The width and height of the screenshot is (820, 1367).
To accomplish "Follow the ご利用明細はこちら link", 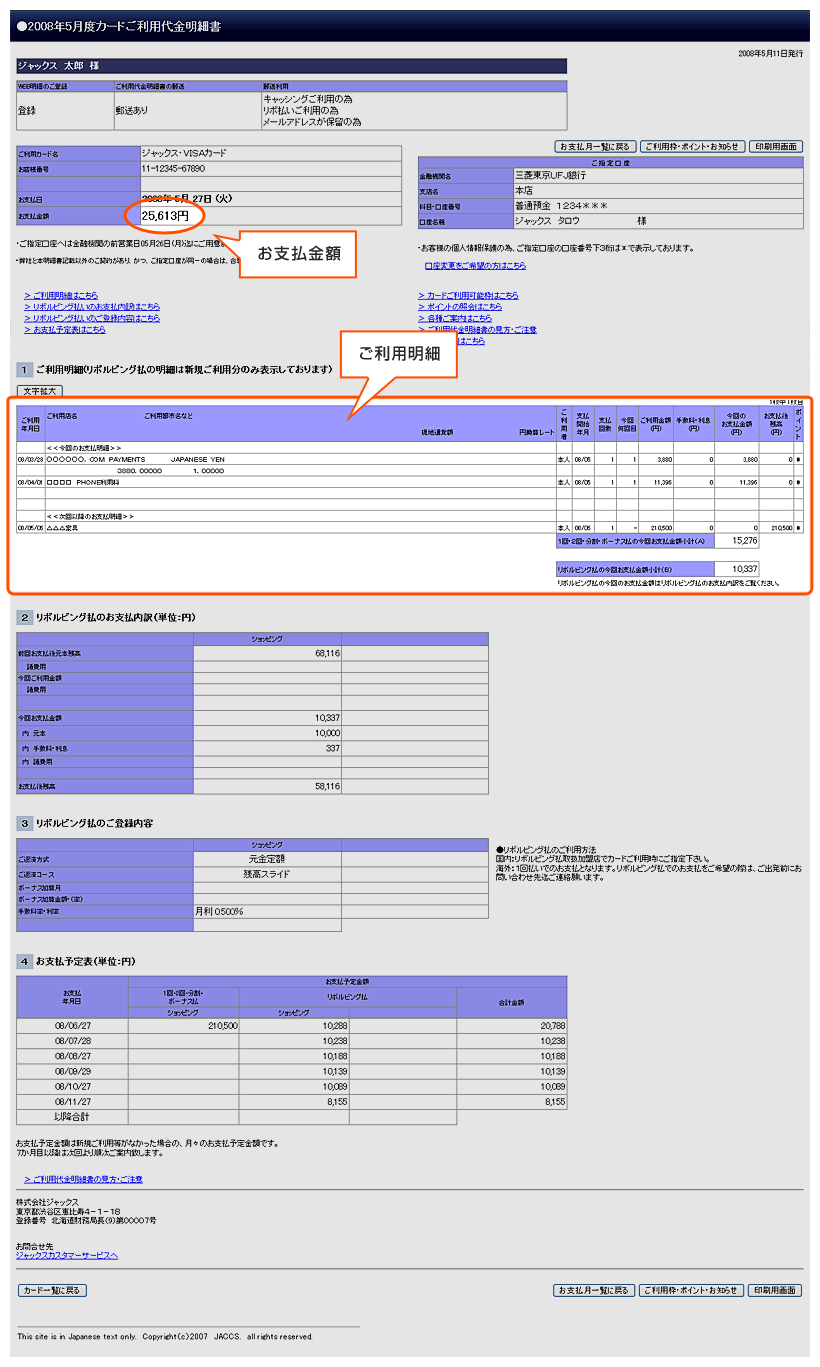I will coord(61,296).
